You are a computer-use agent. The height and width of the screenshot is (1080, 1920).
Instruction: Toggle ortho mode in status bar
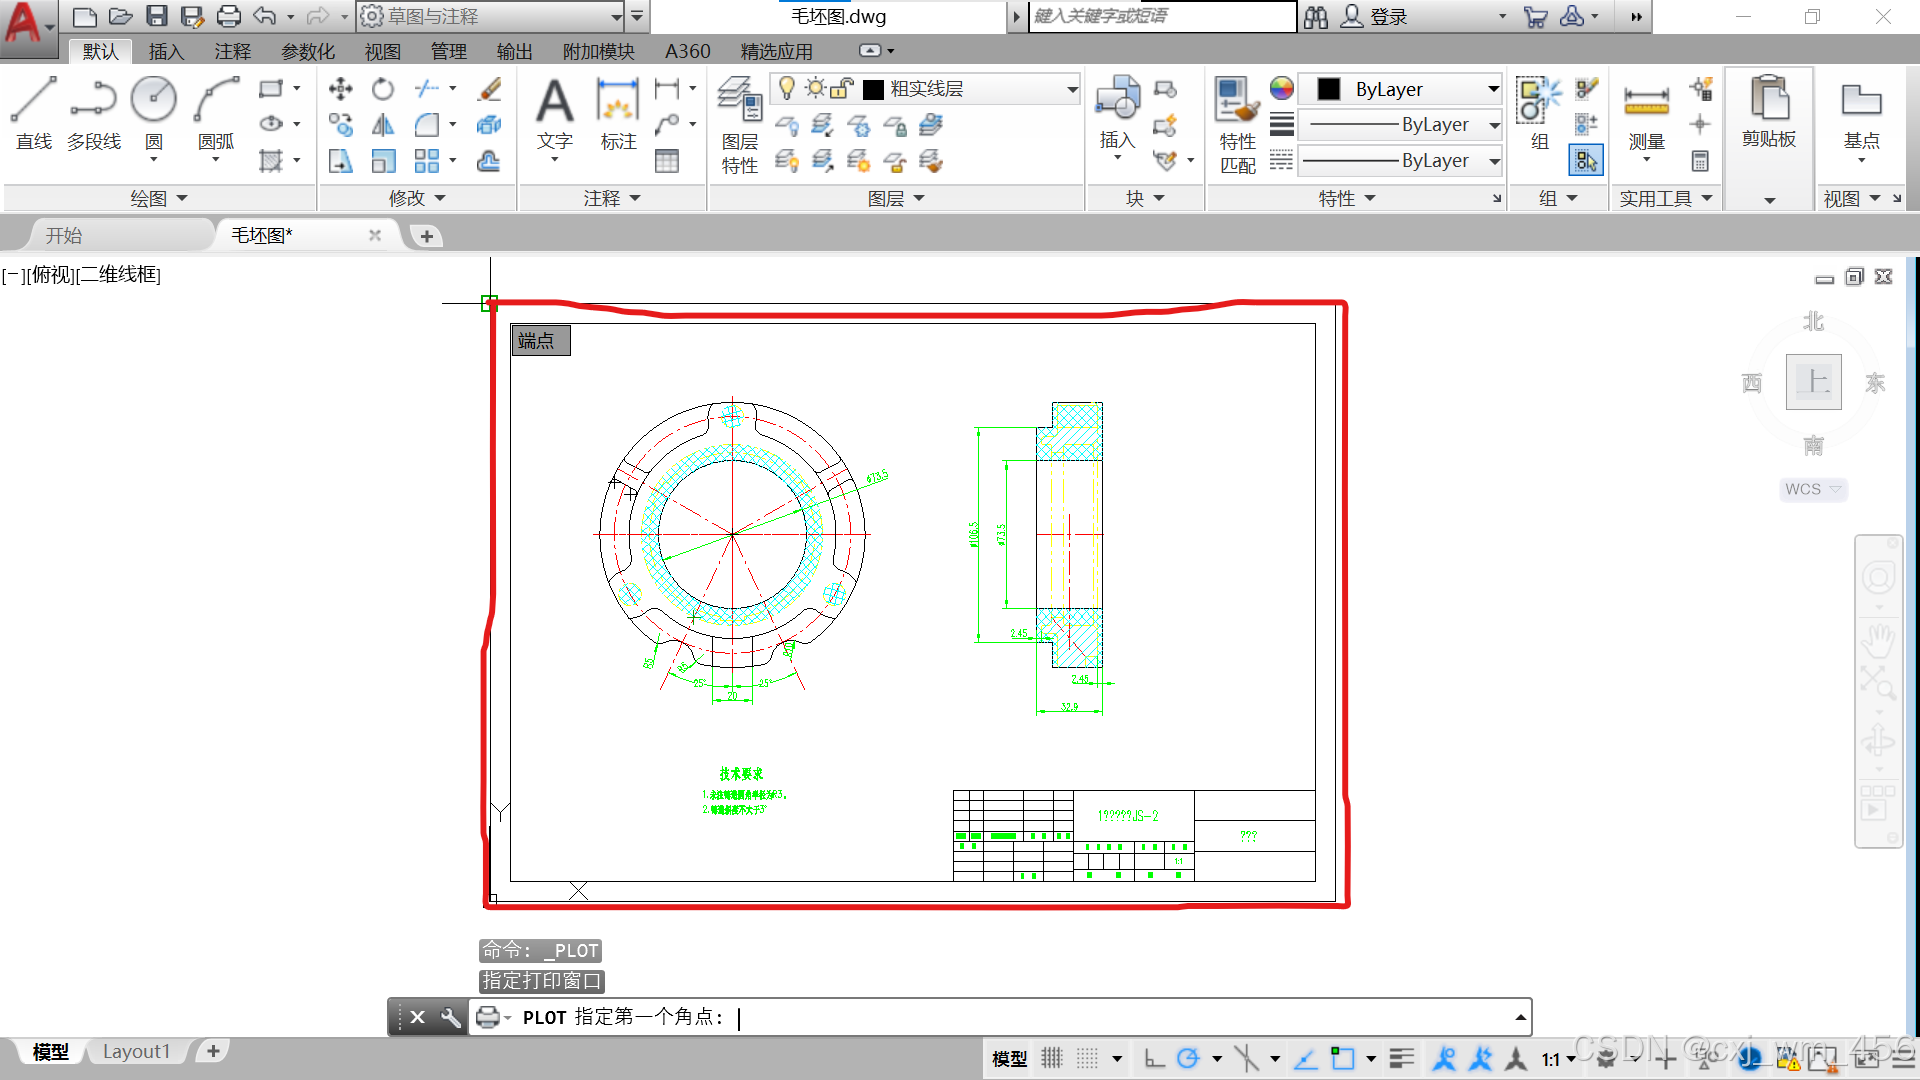[x=1154, y=1058]
